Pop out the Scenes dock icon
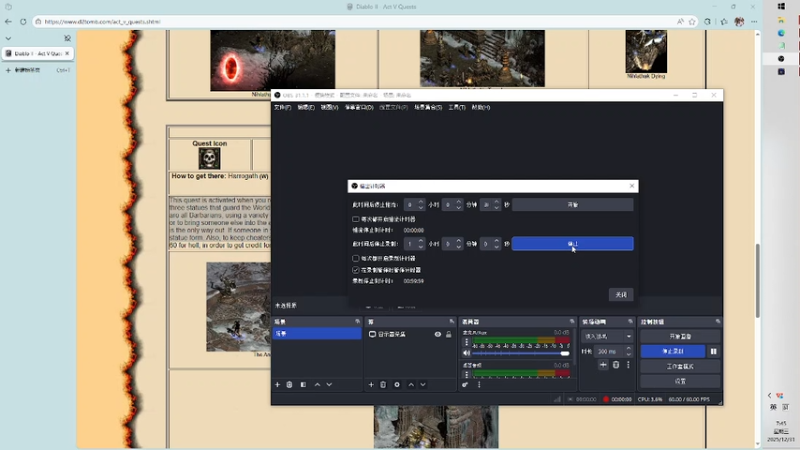Image resolution: width=800 pixels, height=450 pixels. pyautogui.click(x=357, y=321)
